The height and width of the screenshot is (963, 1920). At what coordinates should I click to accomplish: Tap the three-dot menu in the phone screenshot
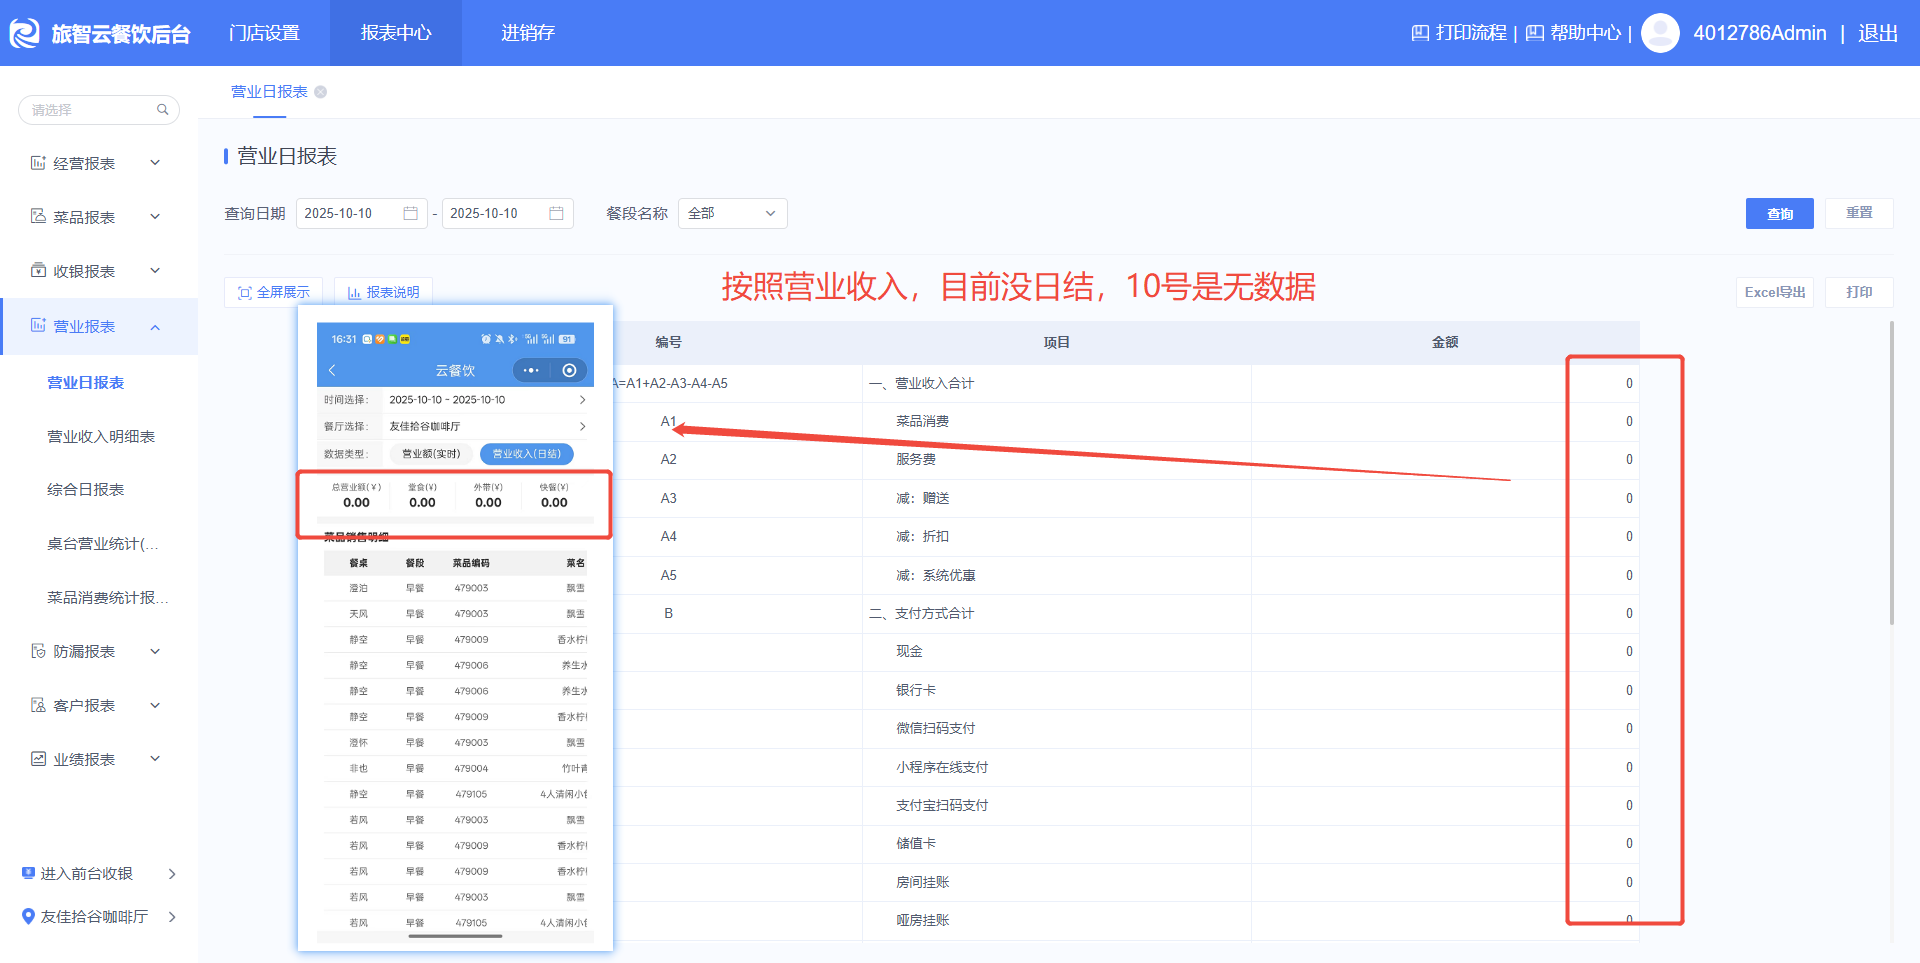pyautogui.click(x=531, y=370)
